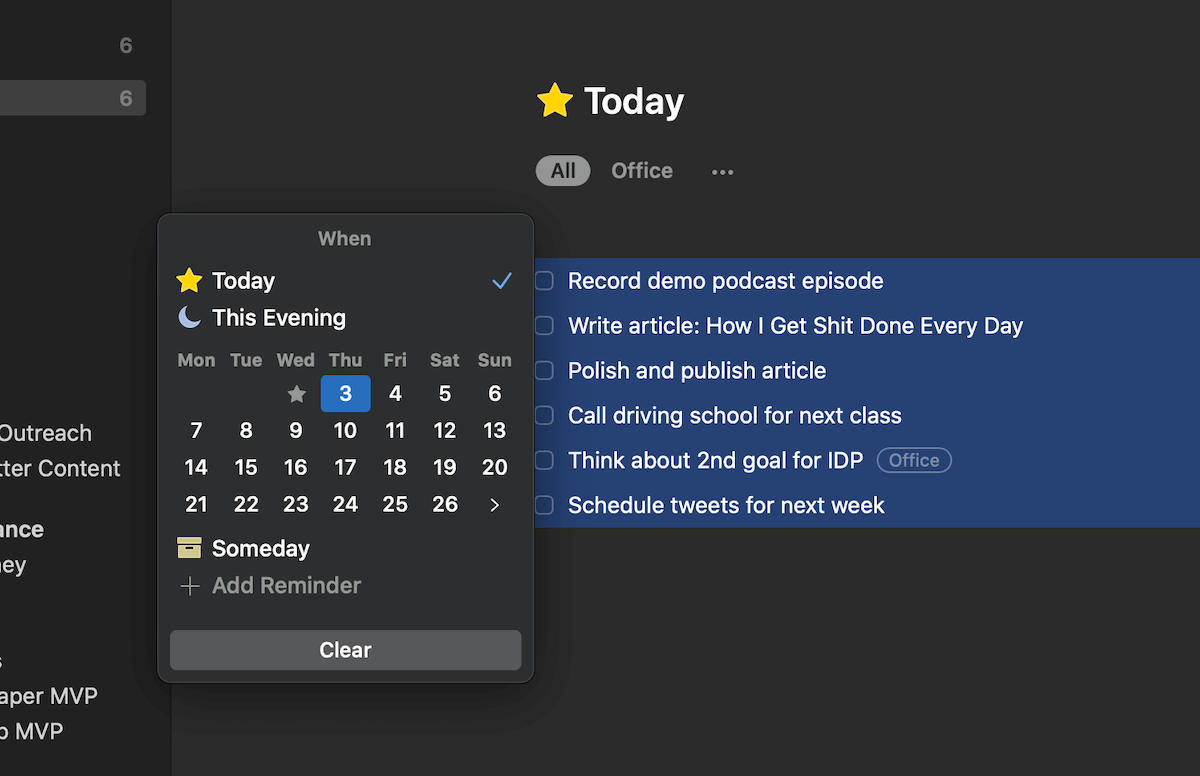Open extra tag filters via the ellipsis

(x=722, y=171)
